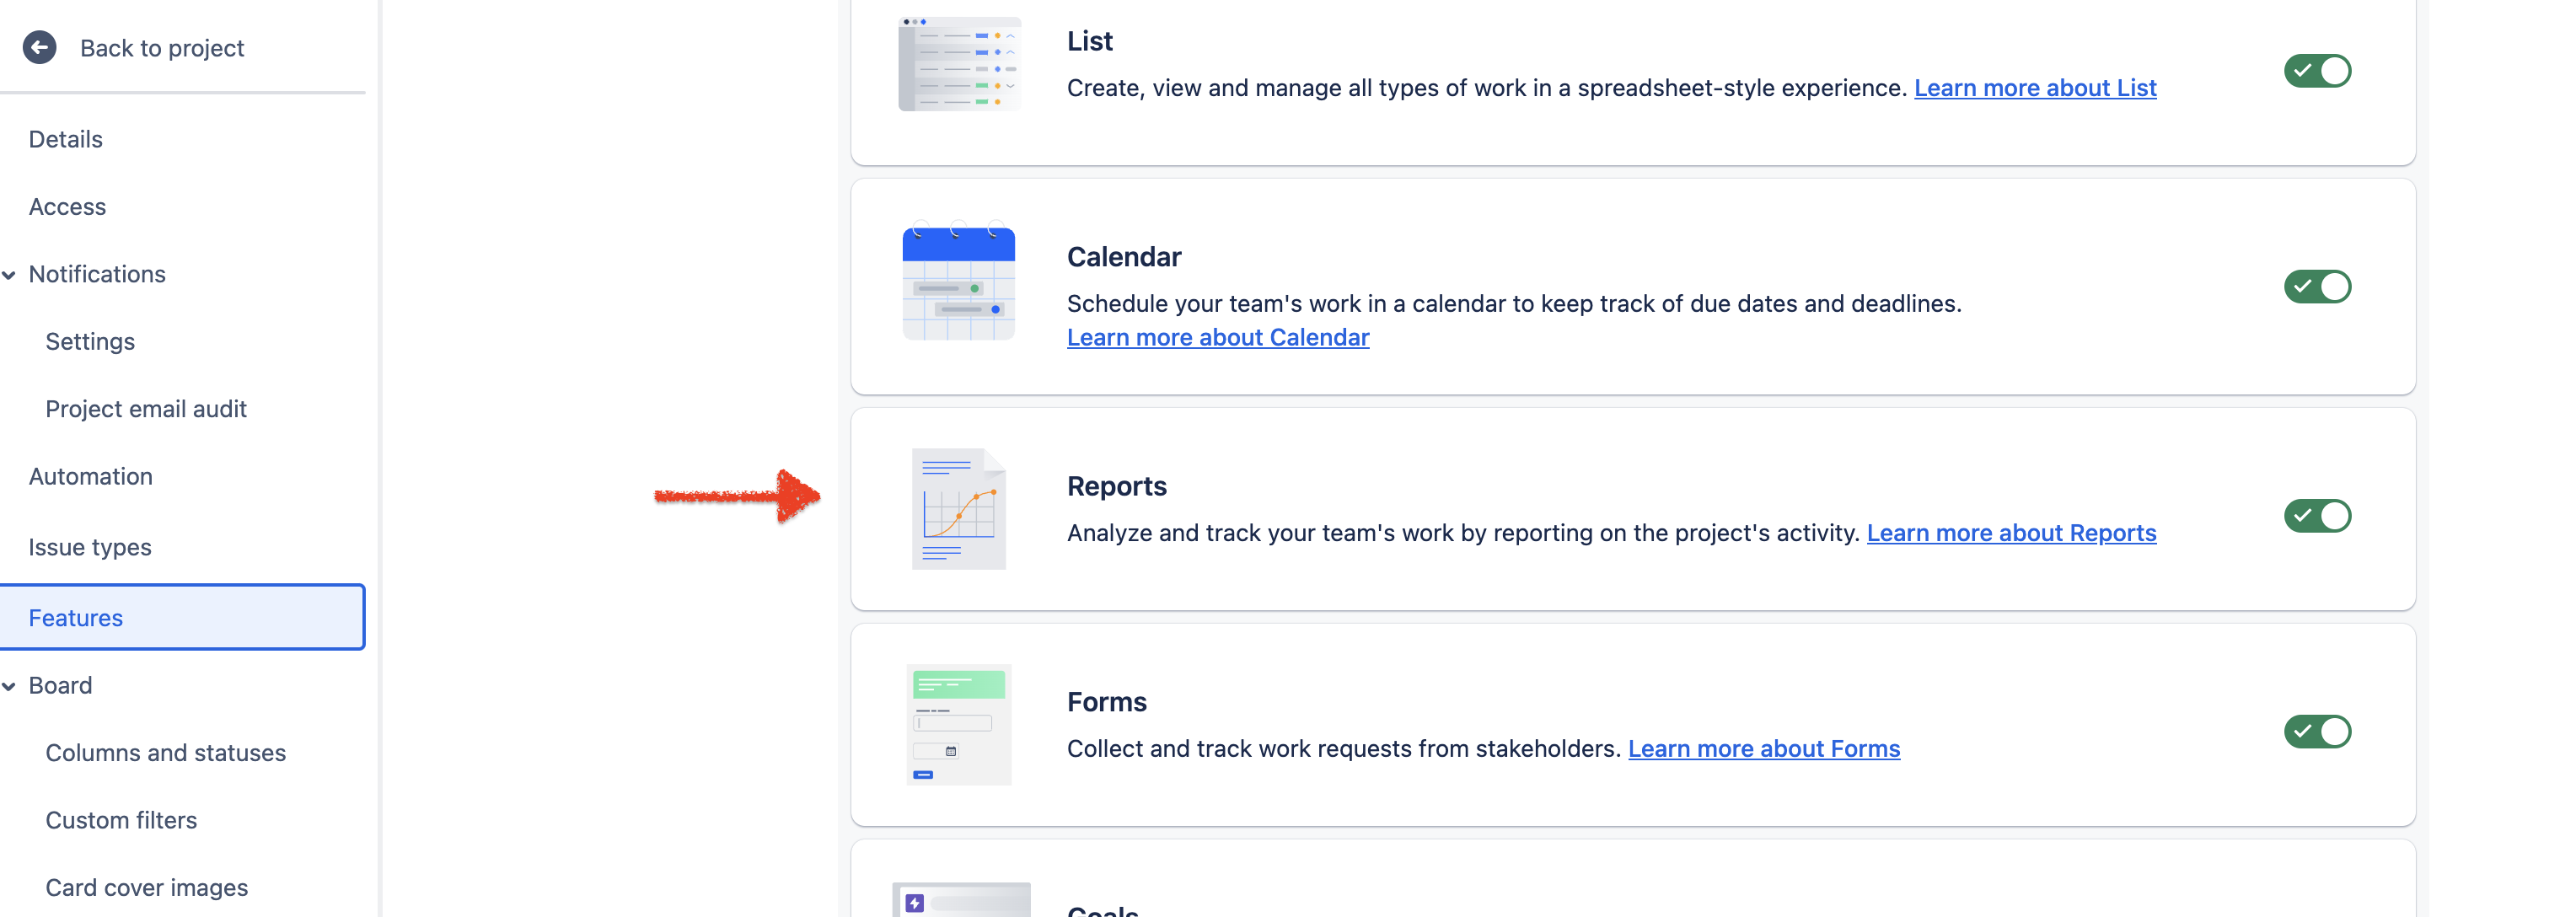Select Issue types in the sidebar
Image resolution: width=2576 pixels, height=917 pixels.
point(90,547)
